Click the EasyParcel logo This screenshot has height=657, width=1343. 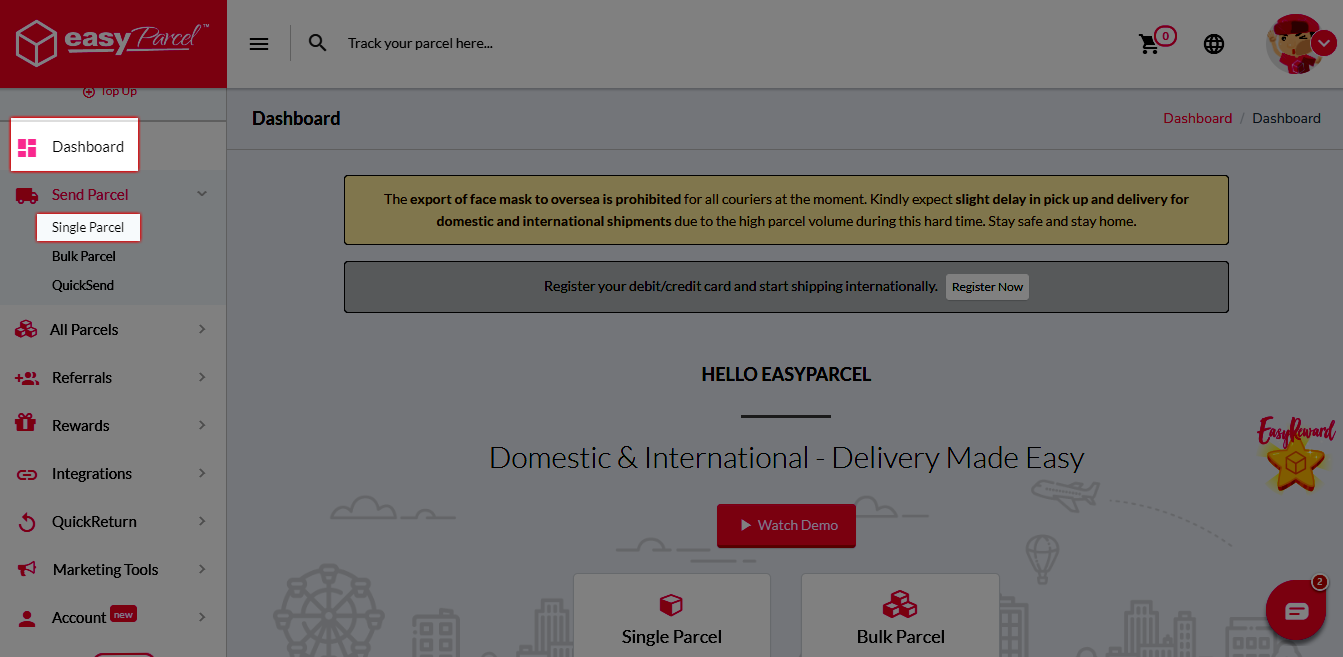pos(112,44)
